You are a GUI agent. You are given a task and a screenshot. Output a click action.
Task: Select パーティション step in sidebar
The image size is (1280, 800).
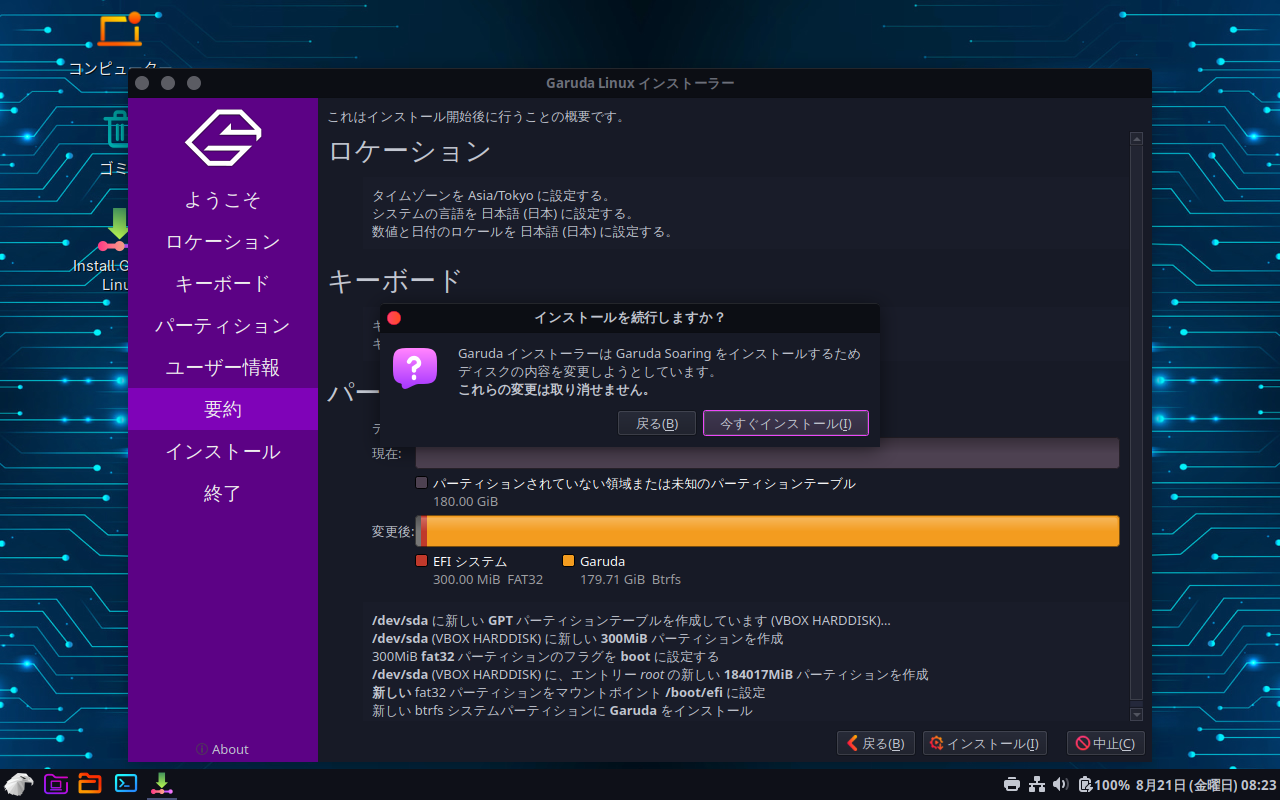pos(223,326)
